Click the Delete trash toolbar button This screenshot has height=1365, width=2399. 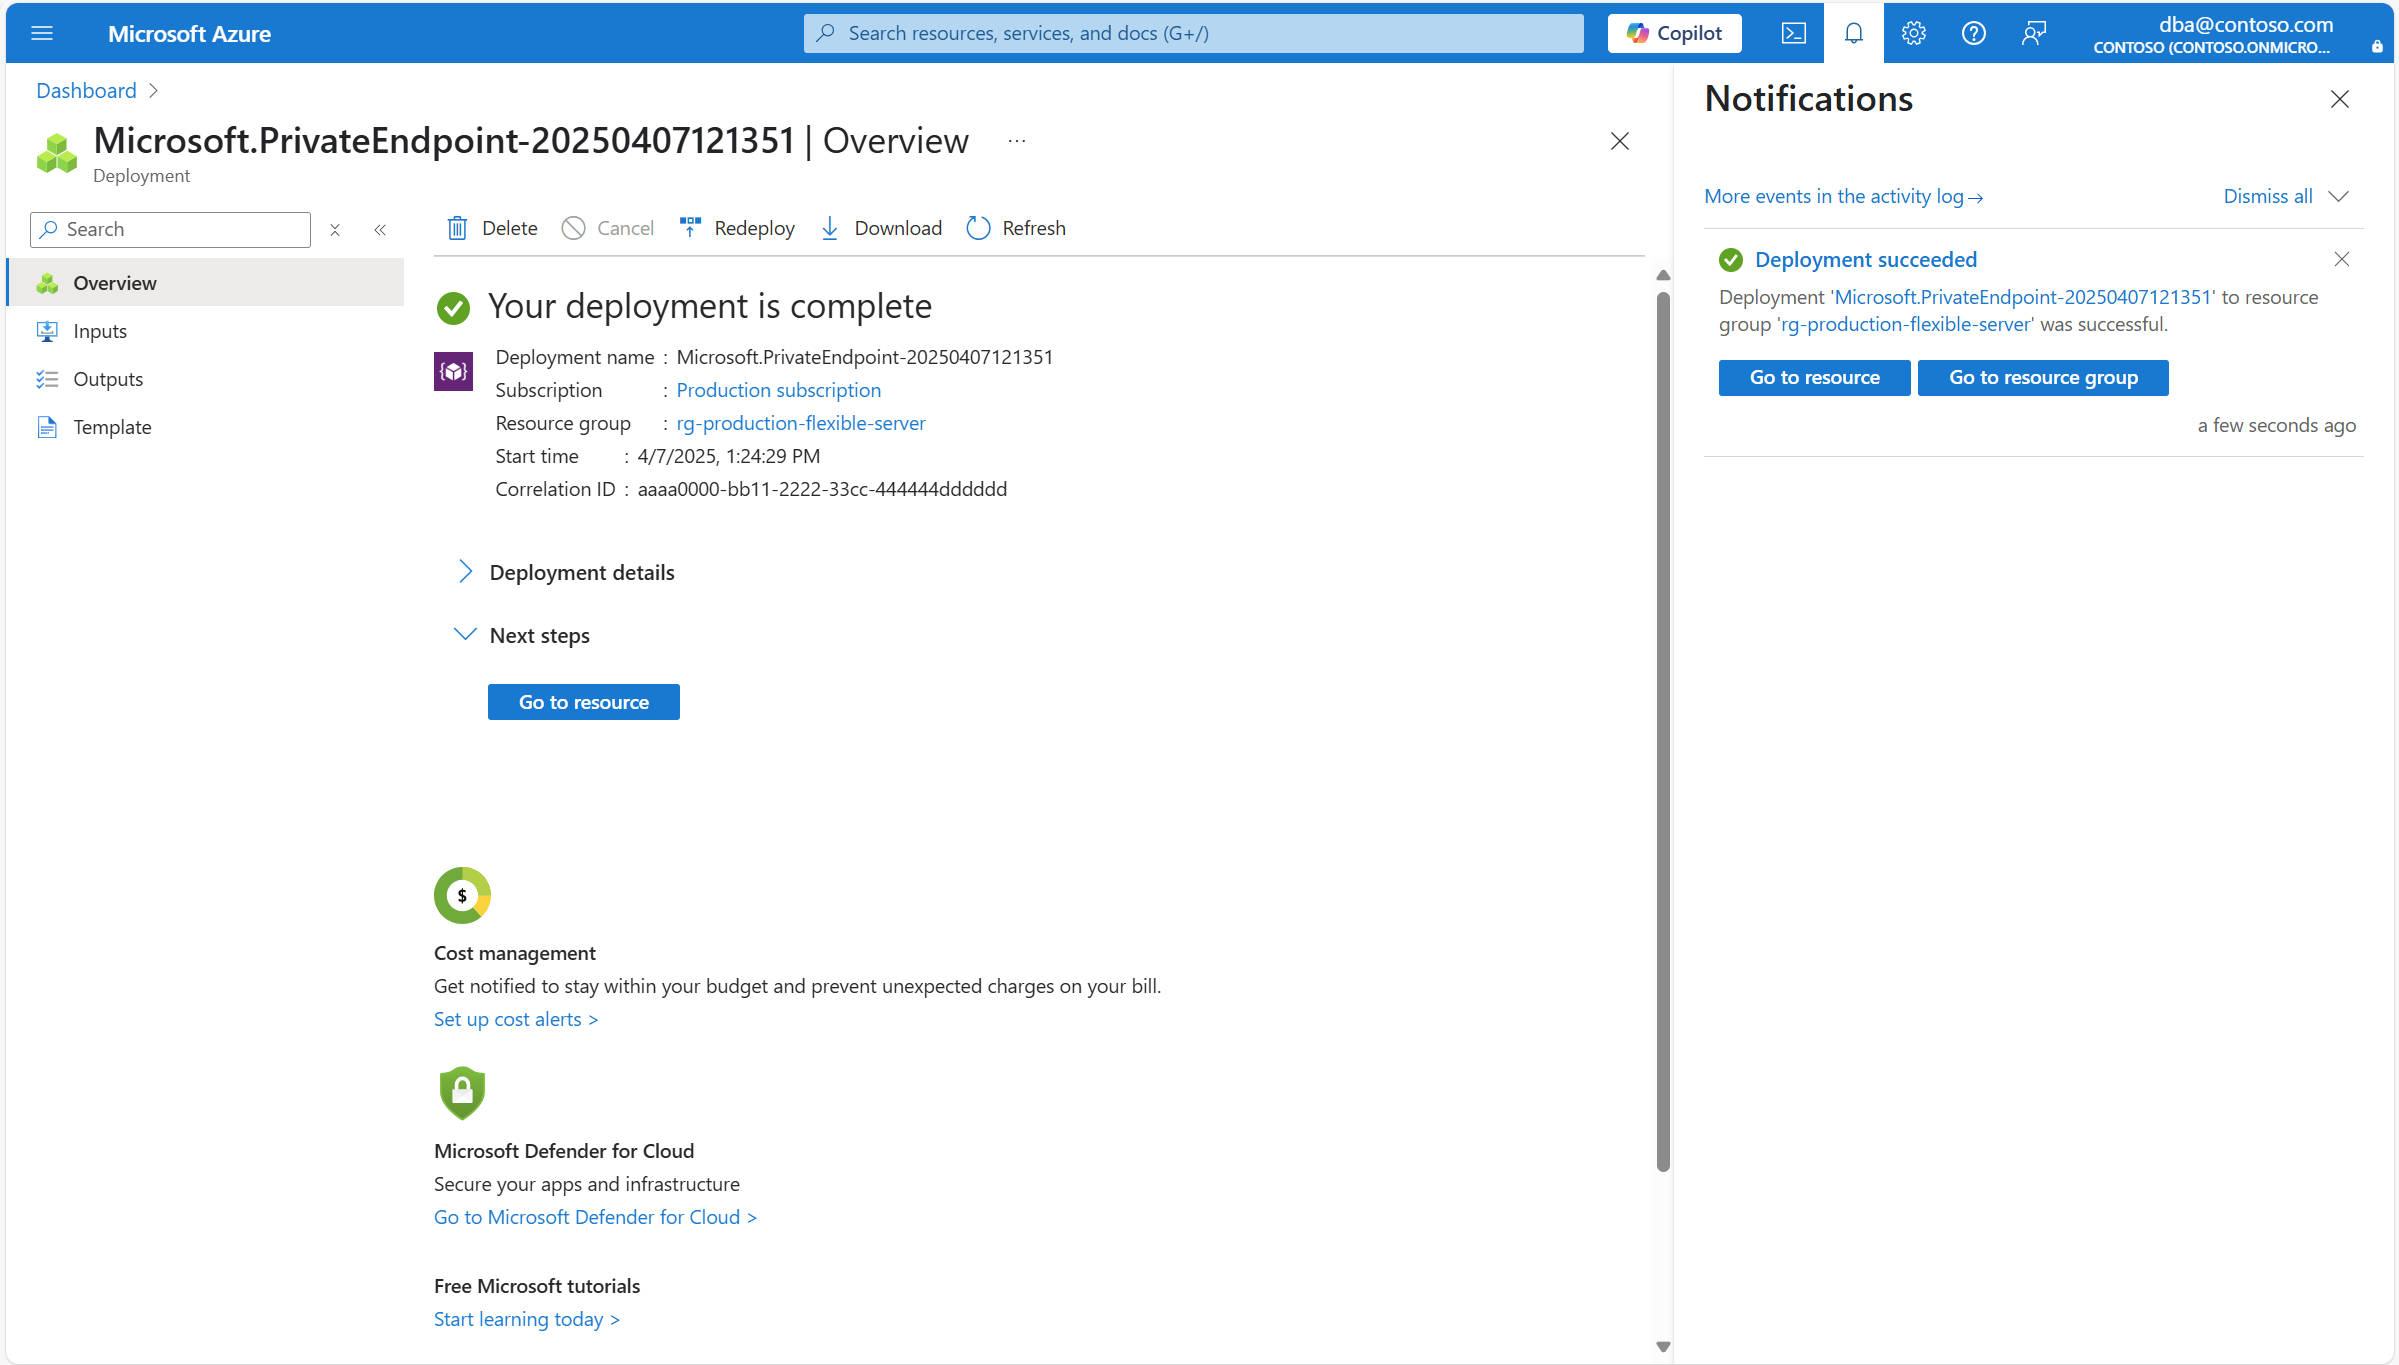[492, 228]
